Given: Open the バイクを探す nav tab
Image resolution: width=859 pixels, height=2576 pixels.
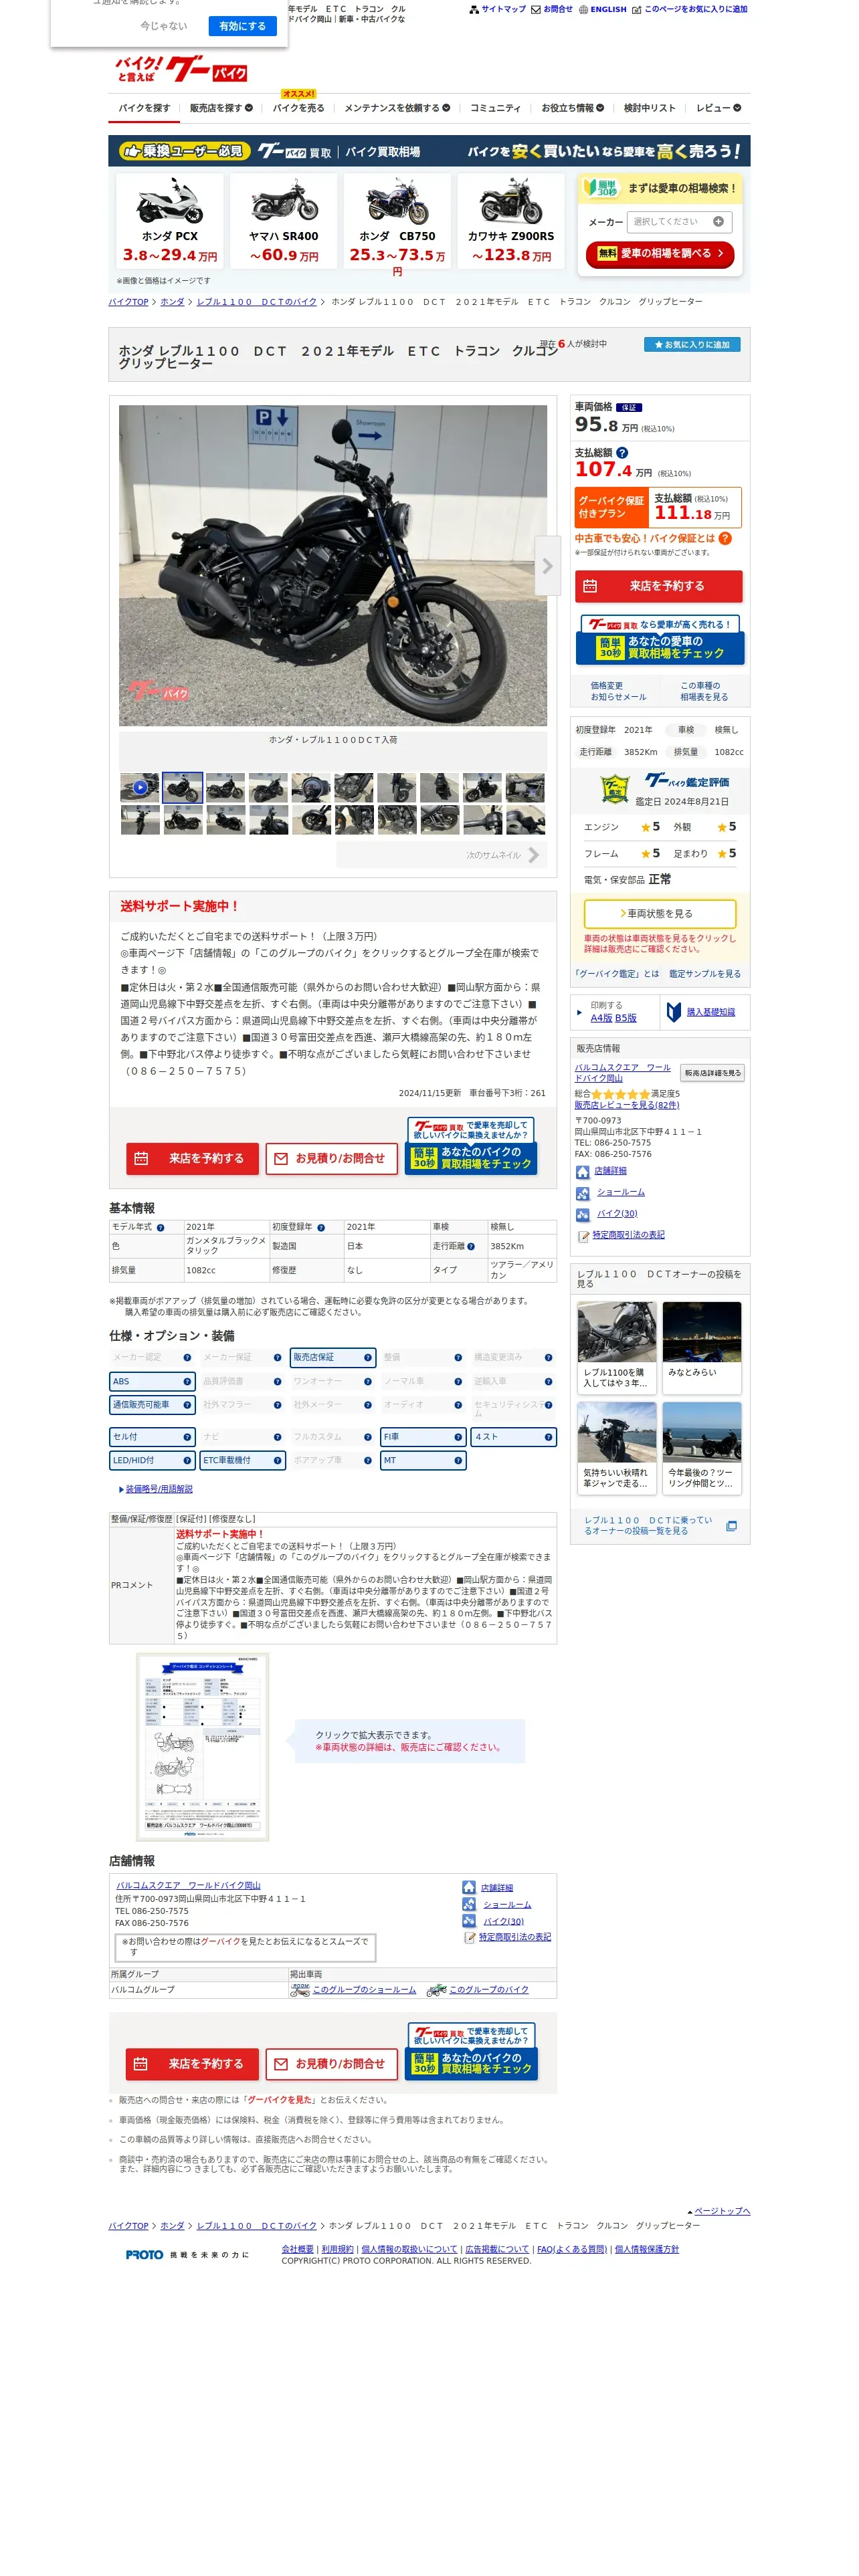Looking at the screenshot, I should coord(144,108).
